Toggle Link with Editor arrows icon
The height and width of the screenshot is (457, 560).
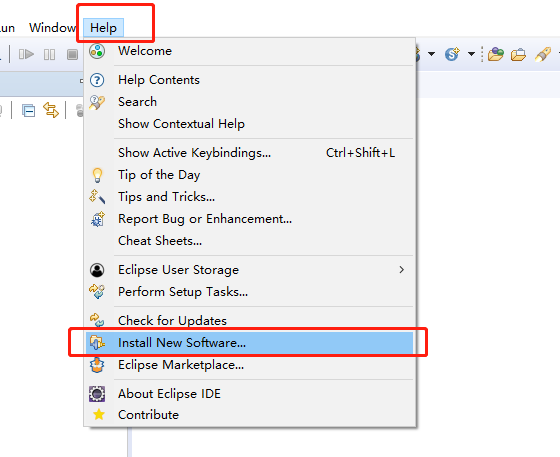[51, 110]
